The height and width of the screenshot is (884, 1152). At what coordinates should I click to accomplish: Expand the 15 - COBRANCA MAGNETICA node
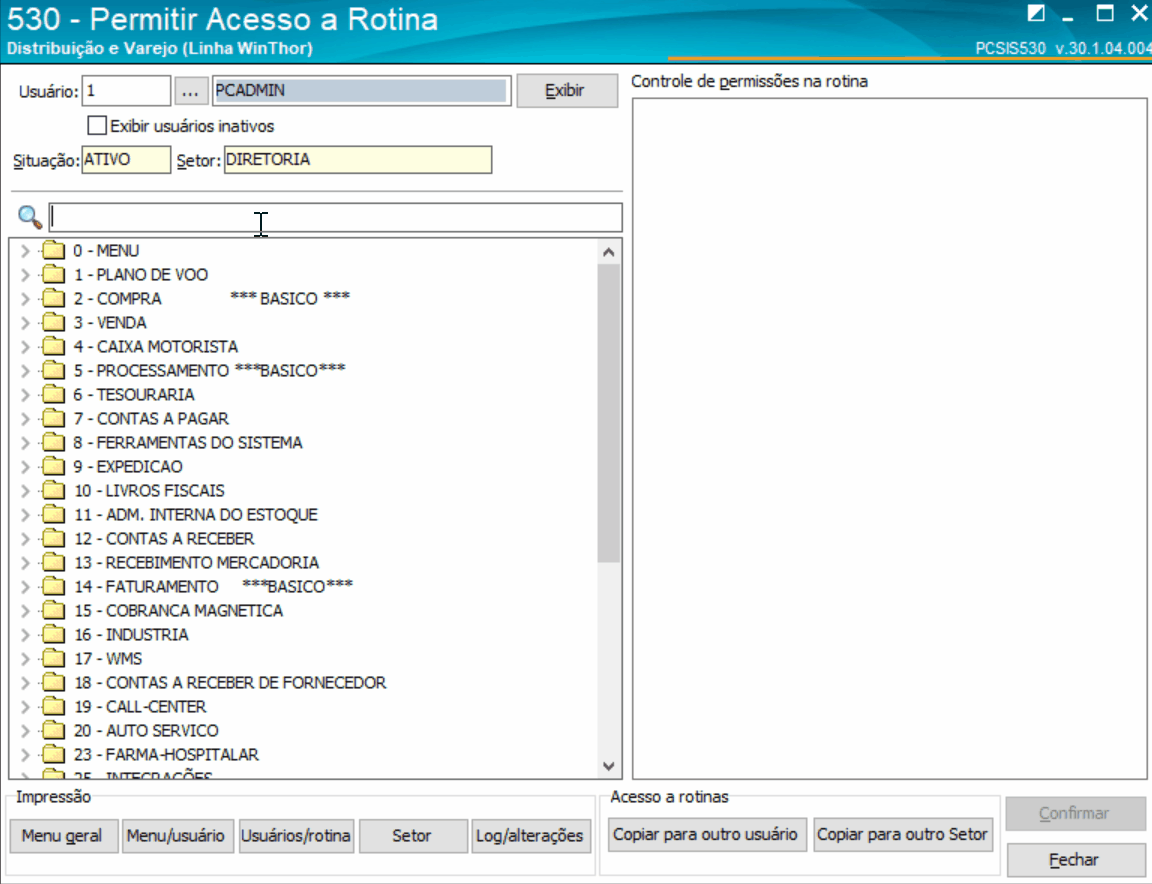pyautogui.click(x=25, y=611)
